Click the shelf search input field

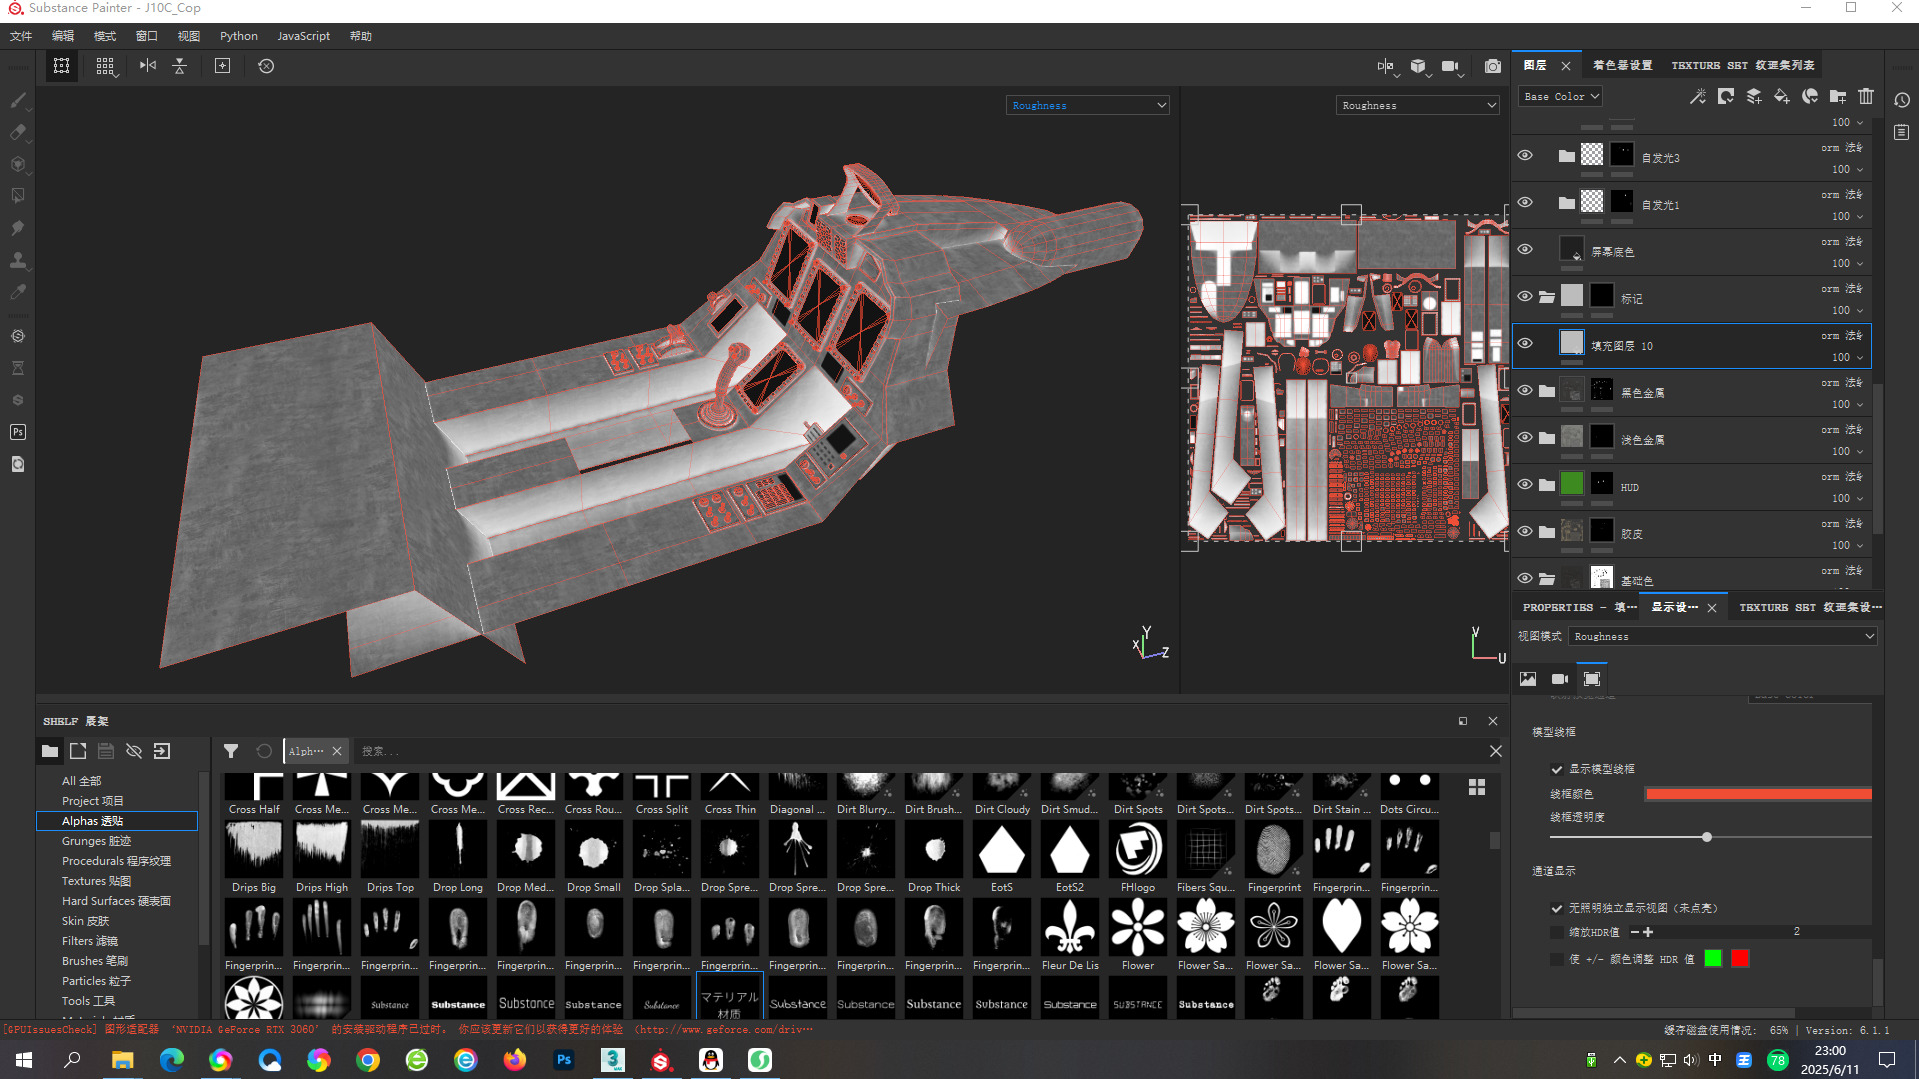pos(920,751)
